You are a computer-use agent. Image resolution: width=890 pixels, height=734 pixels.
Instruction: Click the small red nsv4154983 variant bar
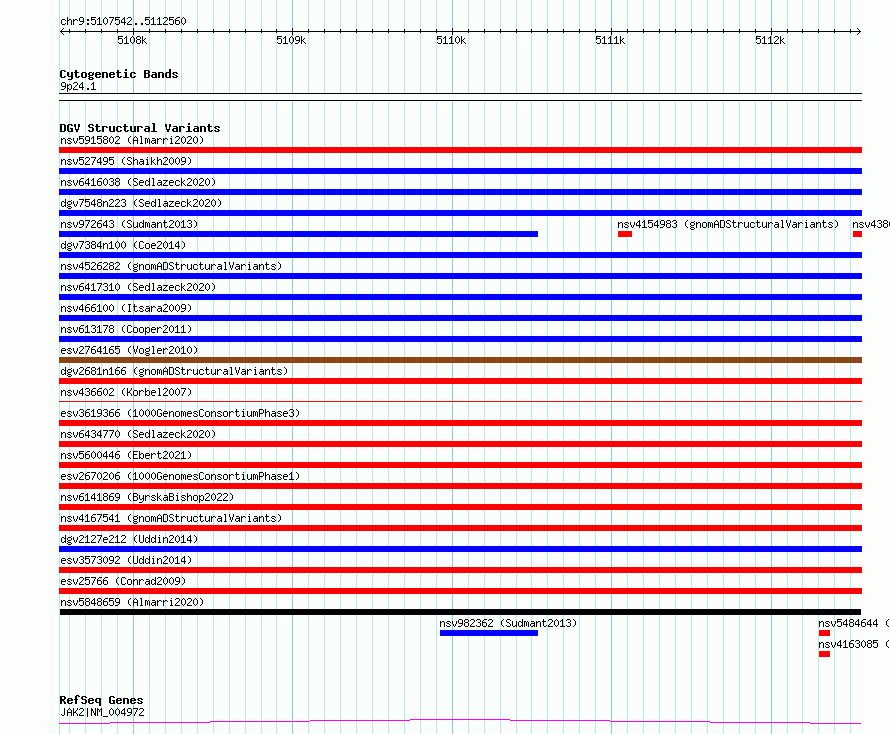coord(625,234)
